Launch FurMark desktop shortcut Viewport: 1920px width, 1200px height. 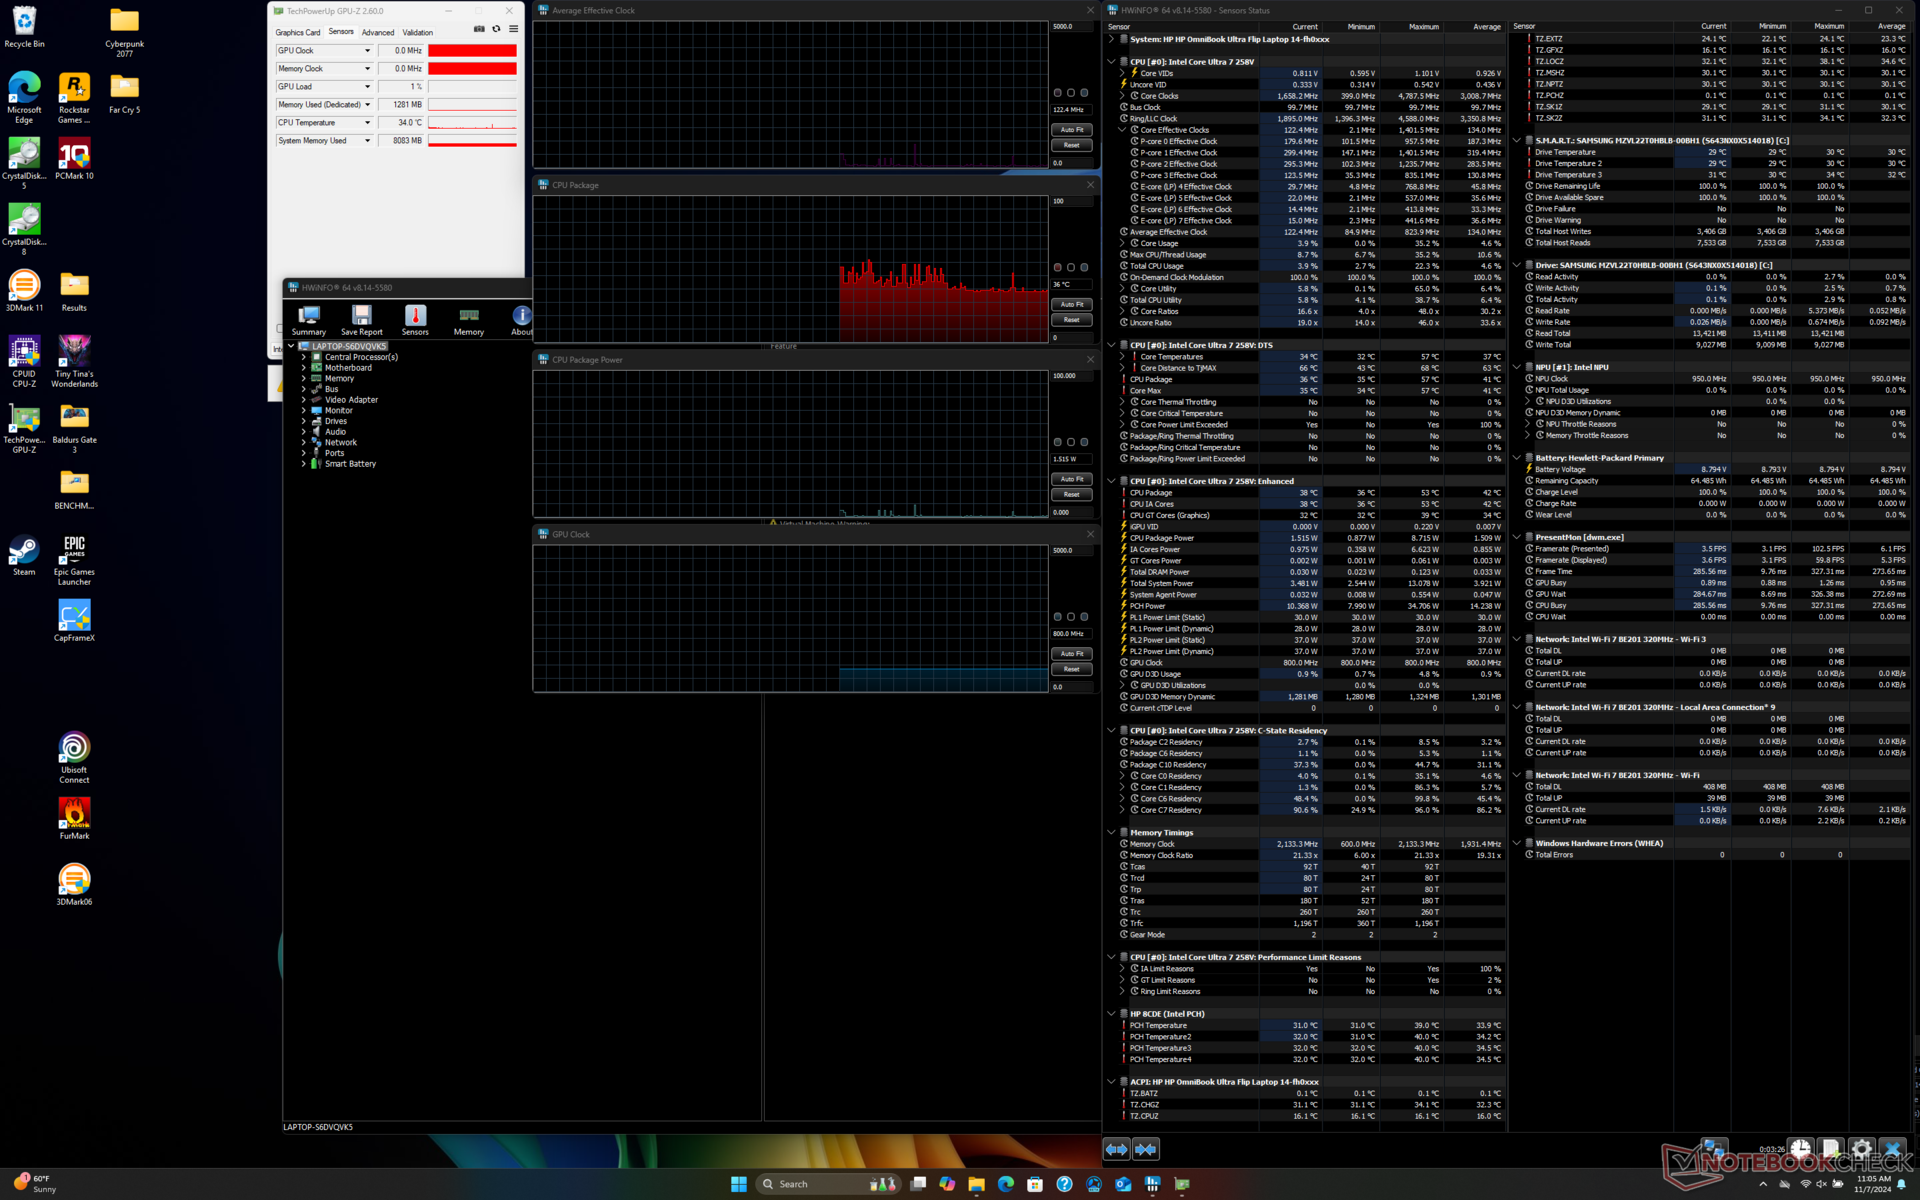tap(74, 819)
